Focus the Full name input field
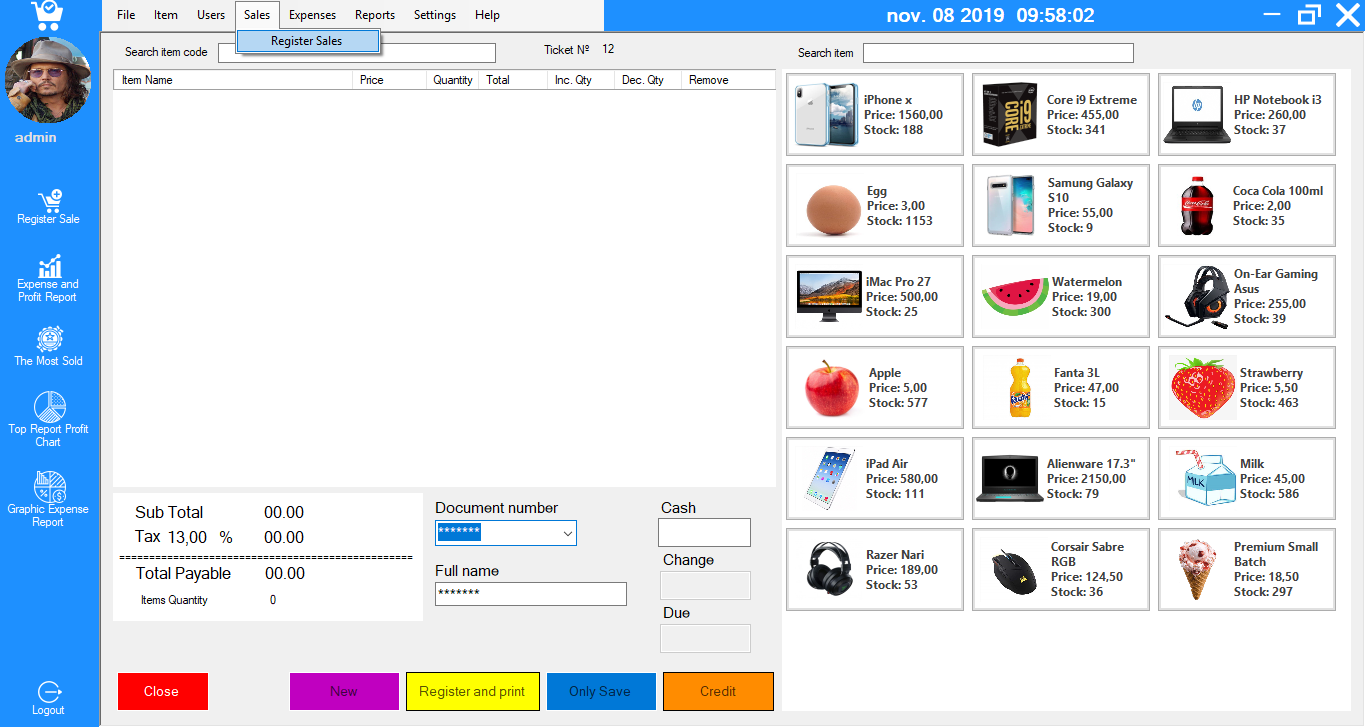The width and height of the screenshot is (1365, 727). (x=531, y=593)
